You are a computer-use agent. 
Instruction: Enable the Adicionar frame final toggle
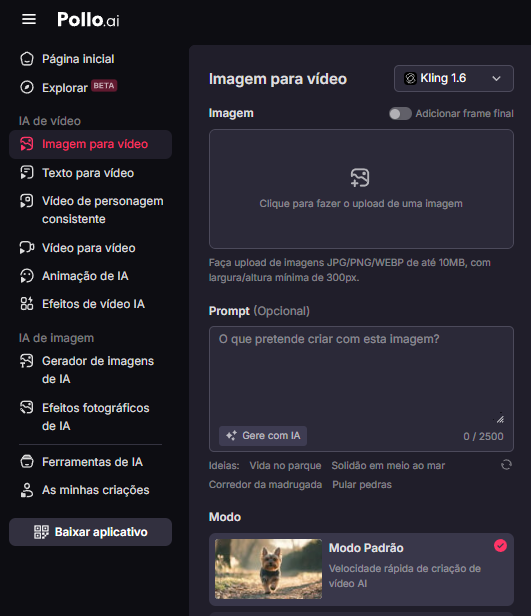pos(400,114)
